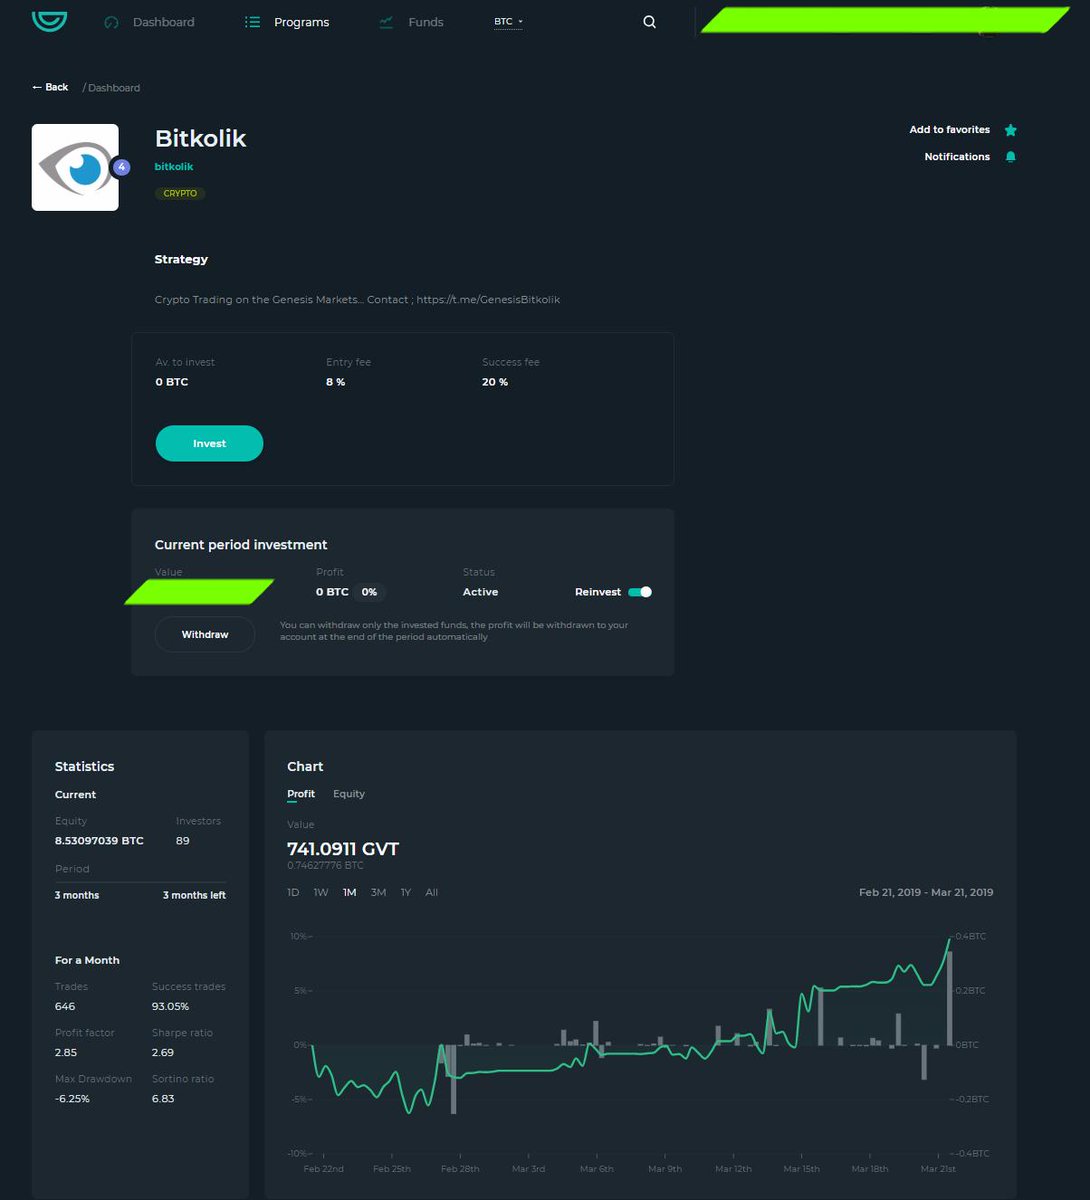Open the BTC currency dropdown
Screen dimensions: 1090x1200
508,22
